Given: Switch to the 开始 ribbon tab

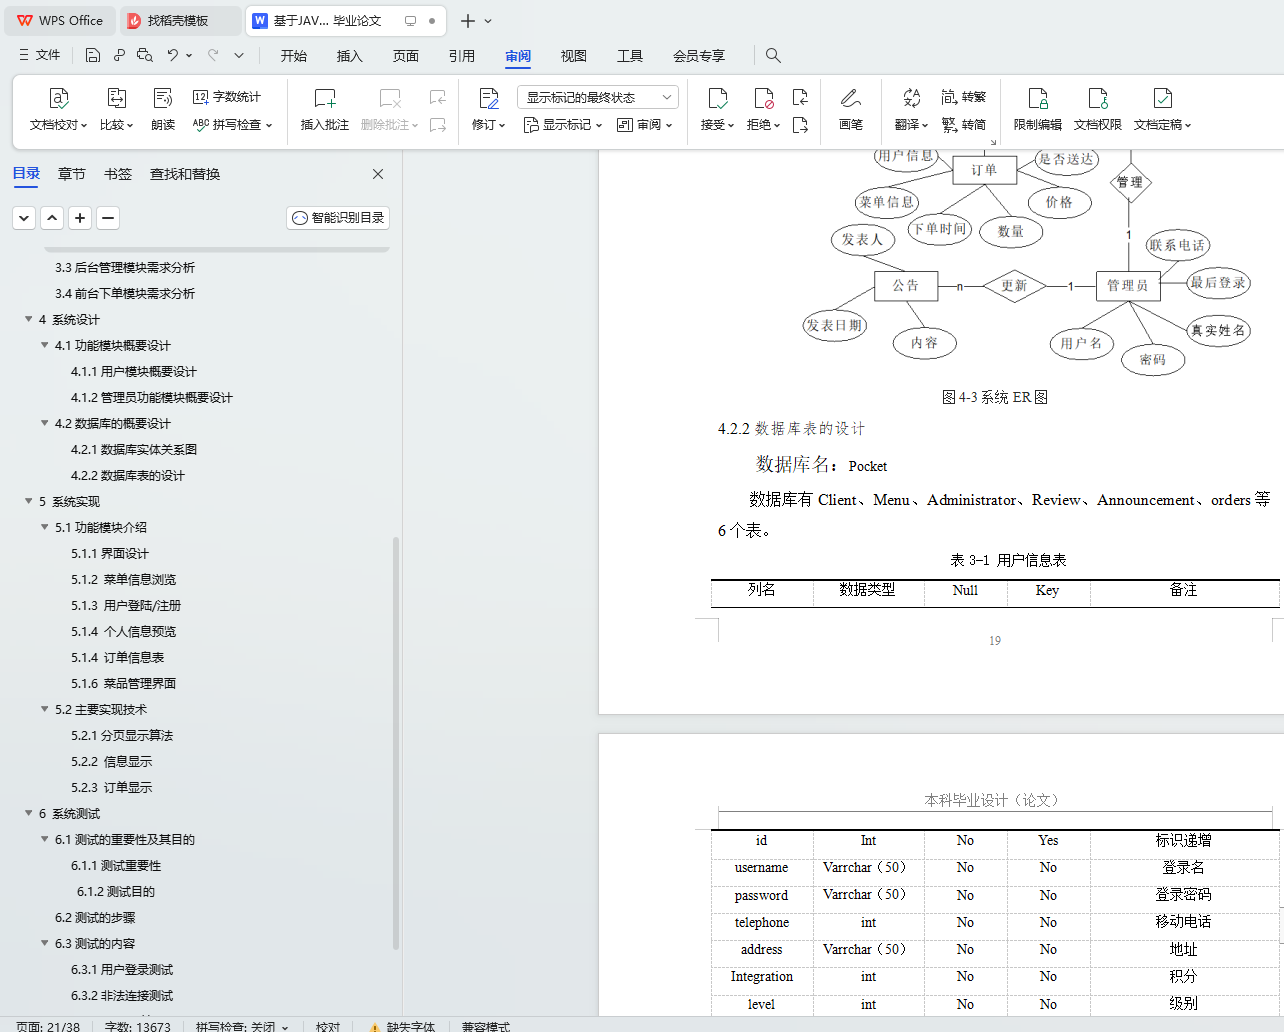Looking at the screenshot, I should tap(294, 56).
